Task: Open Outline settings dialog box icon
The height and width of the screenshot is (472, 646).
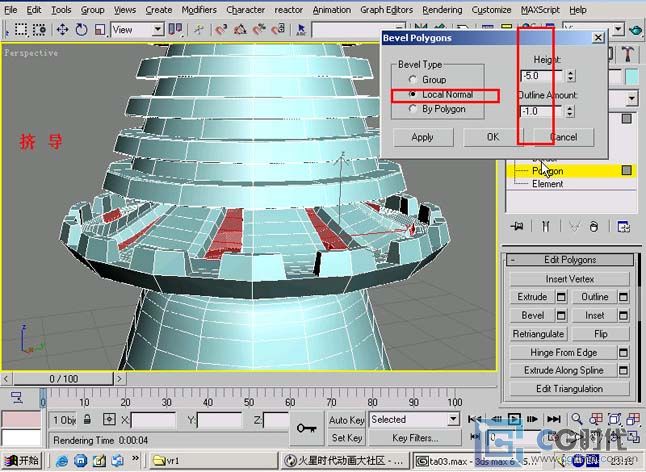Action: tap(623, 297)
